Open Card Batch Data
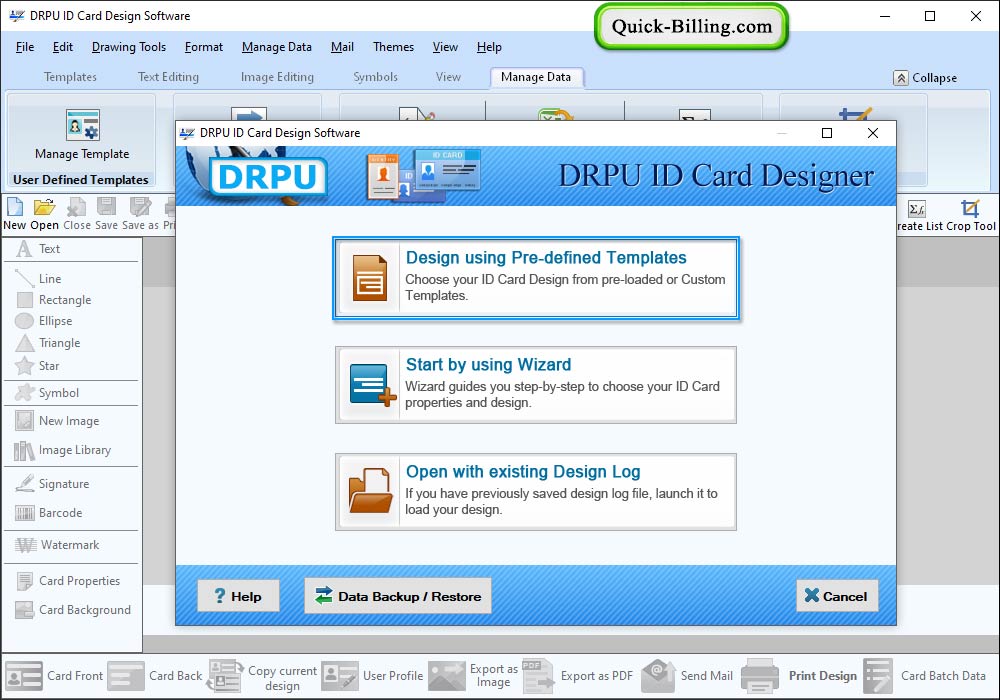1000x700 pixels. [x=925, y=676]
